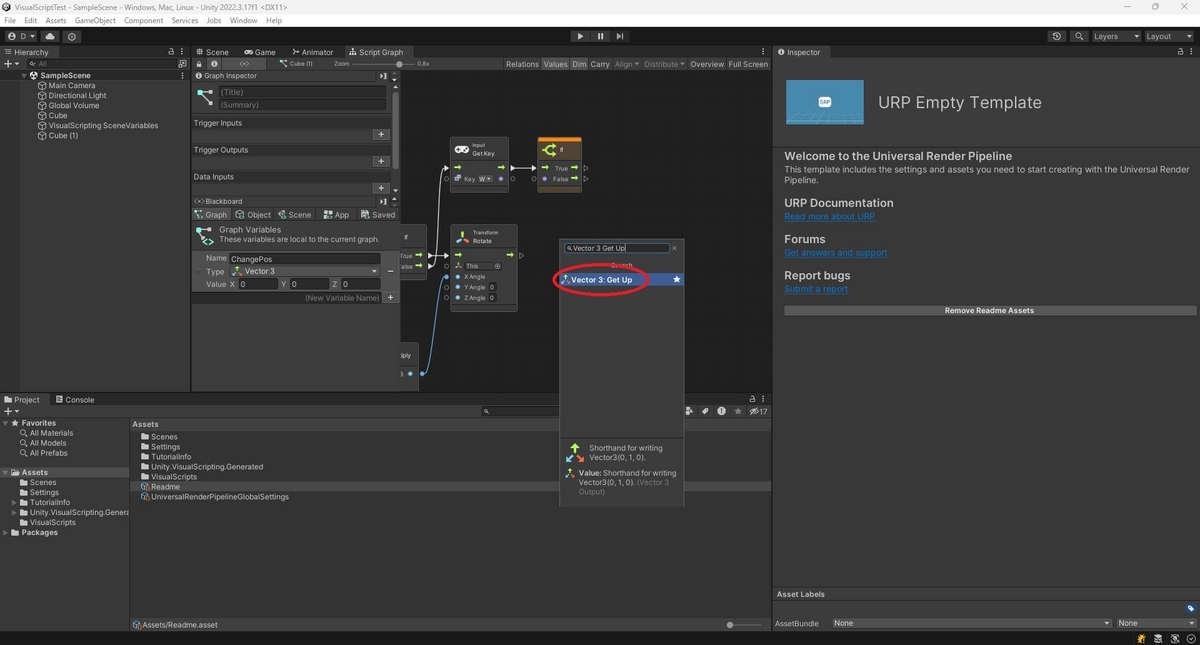This screenshot has width=1200, height=645.
Task: Open the account dropdown labeled D
Action: (21, 36)
